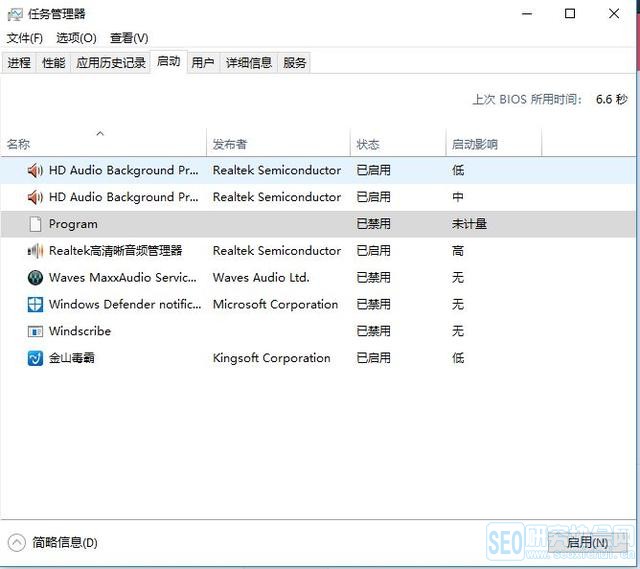Click the Realtek高清晰音频管理器 icon
This screenshot has height=569, width=640.
(35, 251)
